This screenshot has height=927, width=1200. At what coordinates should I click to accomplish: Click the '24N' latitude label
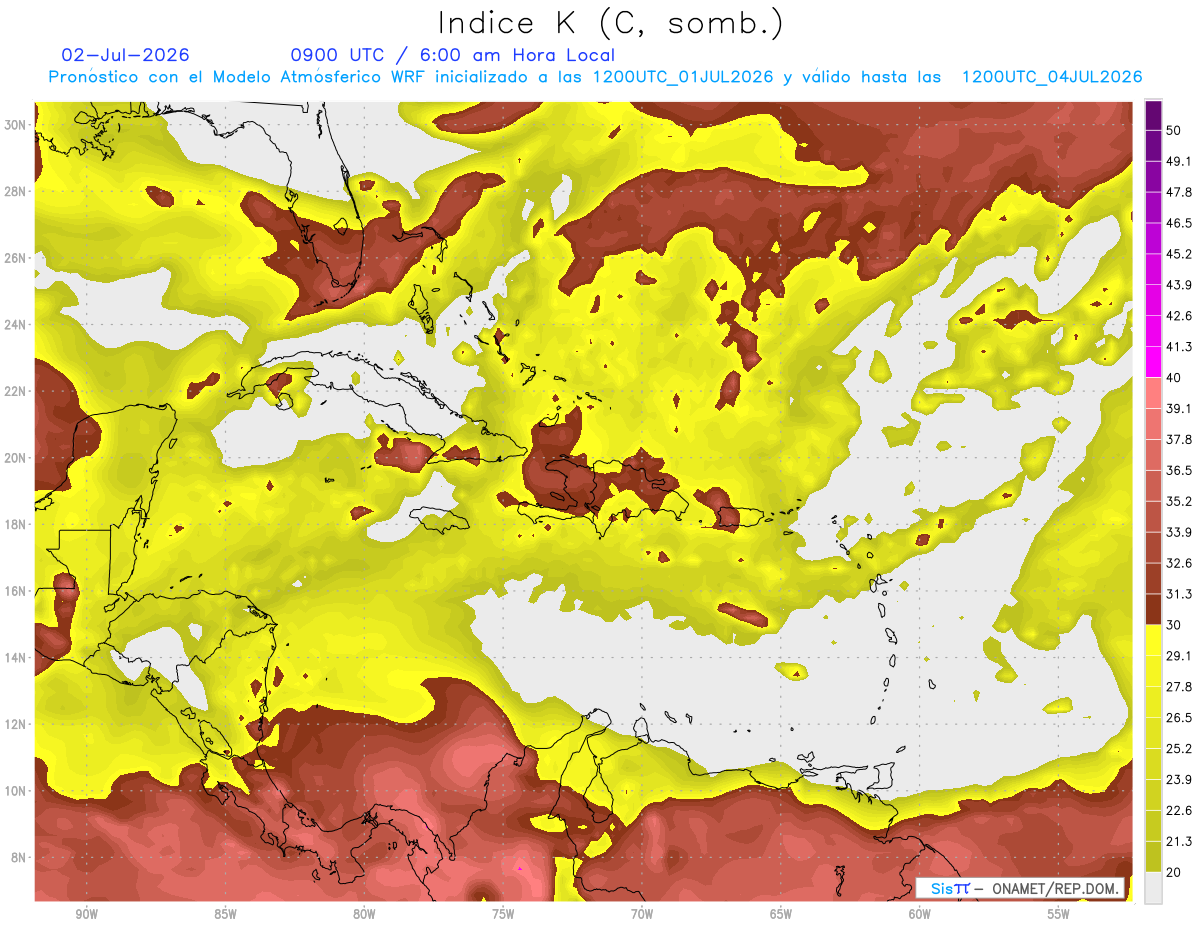click(15, 324)
